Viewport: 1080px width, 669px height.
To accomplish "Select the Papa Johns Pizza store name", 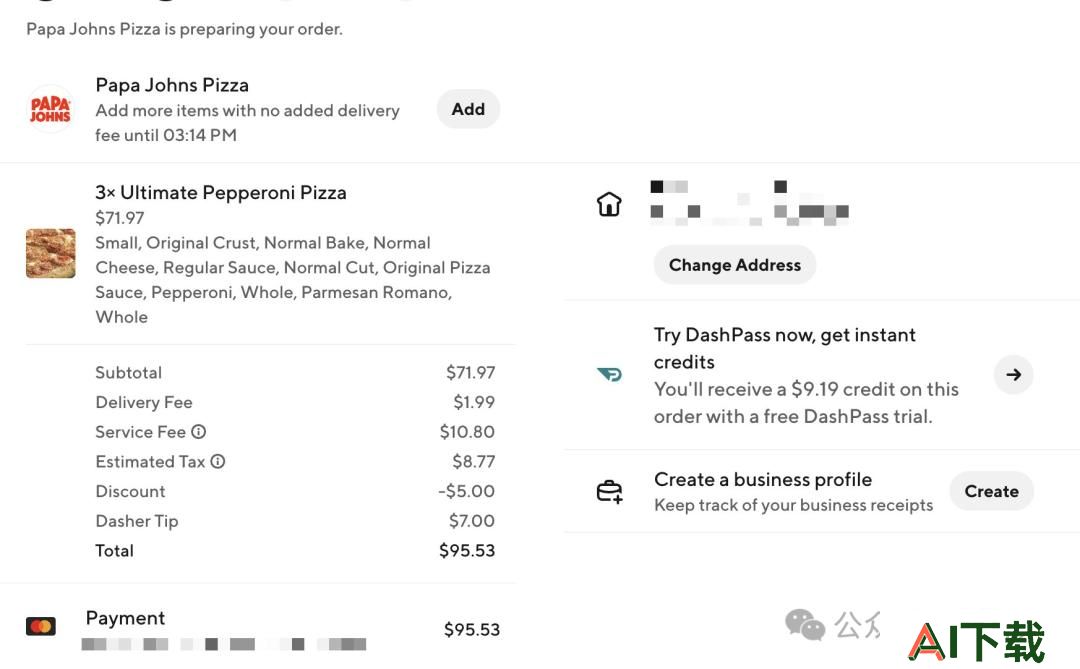I will point(172,85).
